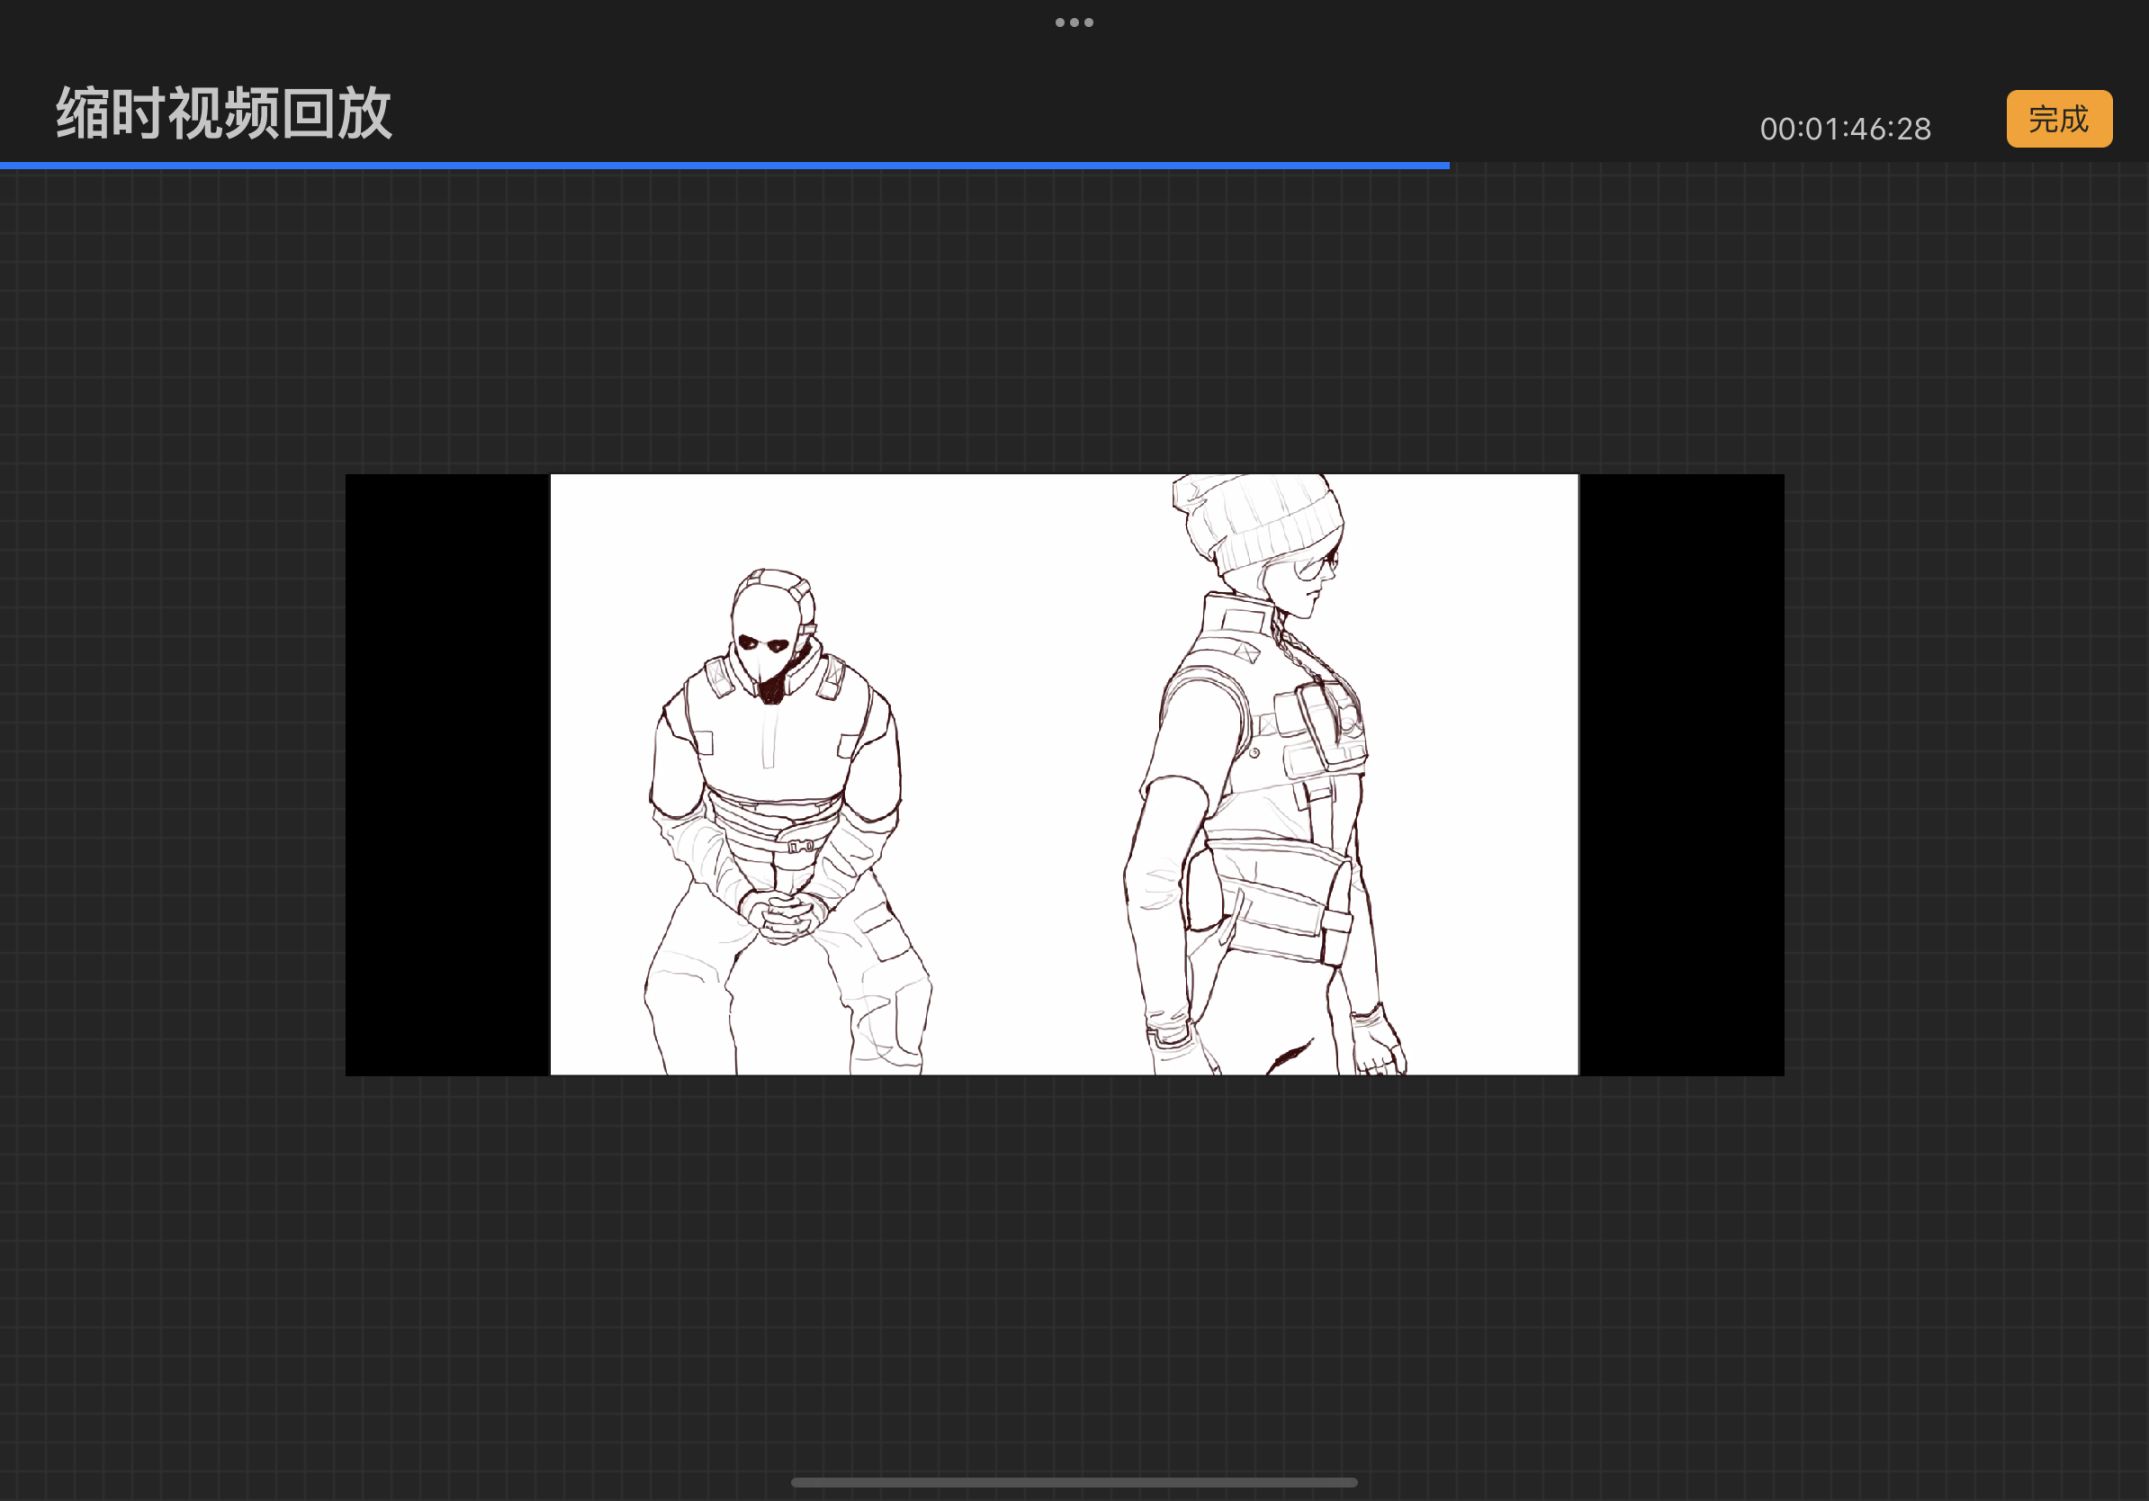This screenshot has height=1501, width=2149.
Task: Click the seated masked figure's mask
Action: coord(765,630)
